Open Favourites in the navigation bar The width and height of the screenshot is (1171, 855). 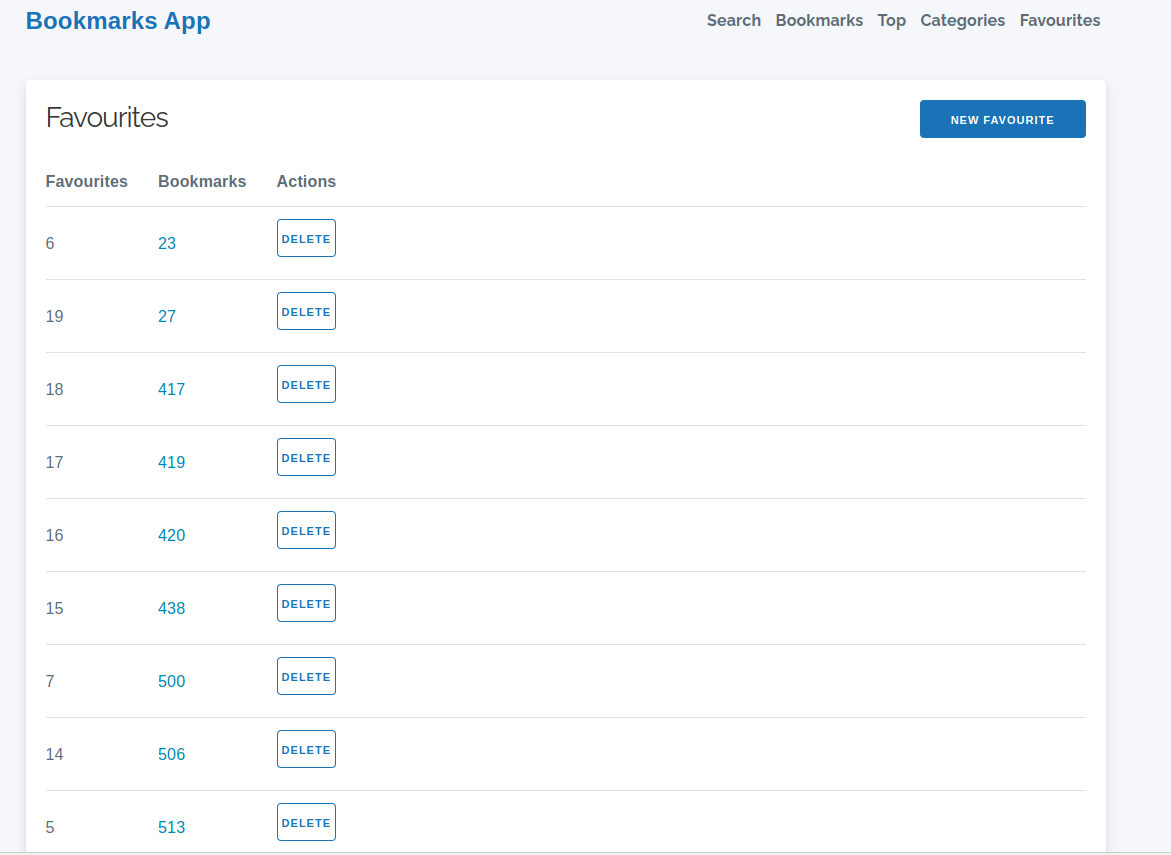(1060, 21)
